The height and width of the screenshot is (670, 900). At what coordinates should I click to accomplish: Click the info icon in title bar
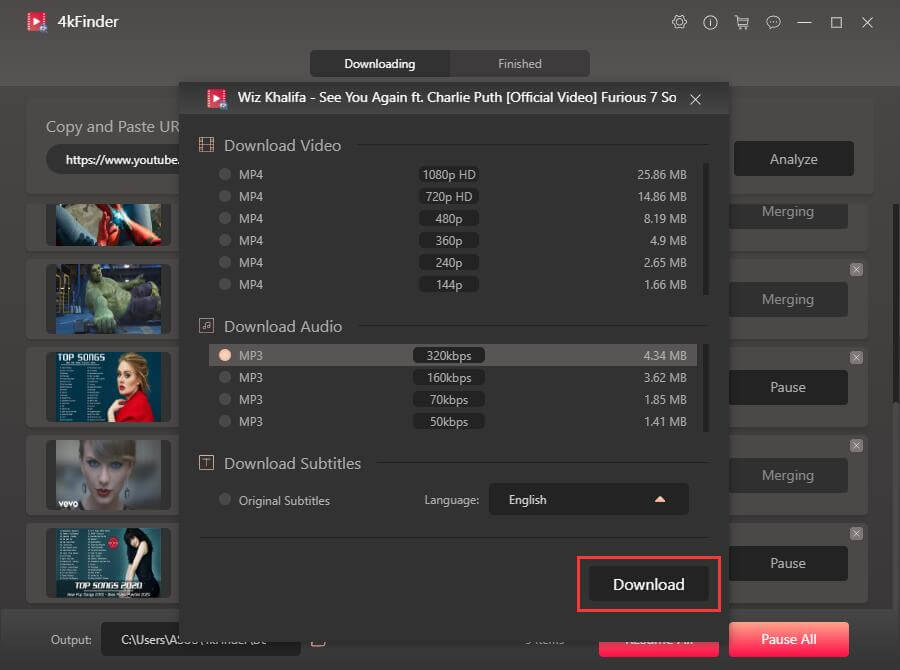click(x=710, y=22)
